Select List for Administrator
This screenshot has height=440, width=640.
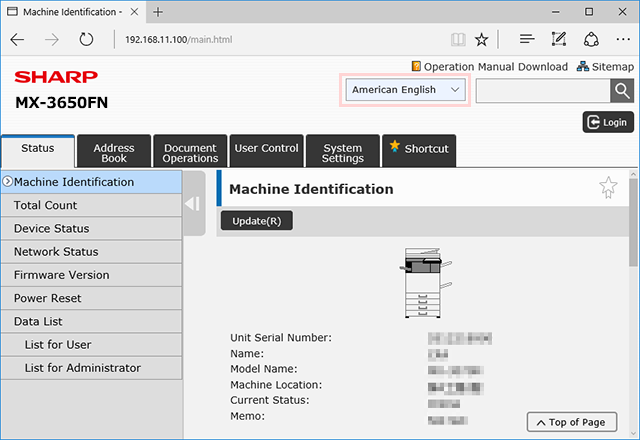tap(91, 368)
